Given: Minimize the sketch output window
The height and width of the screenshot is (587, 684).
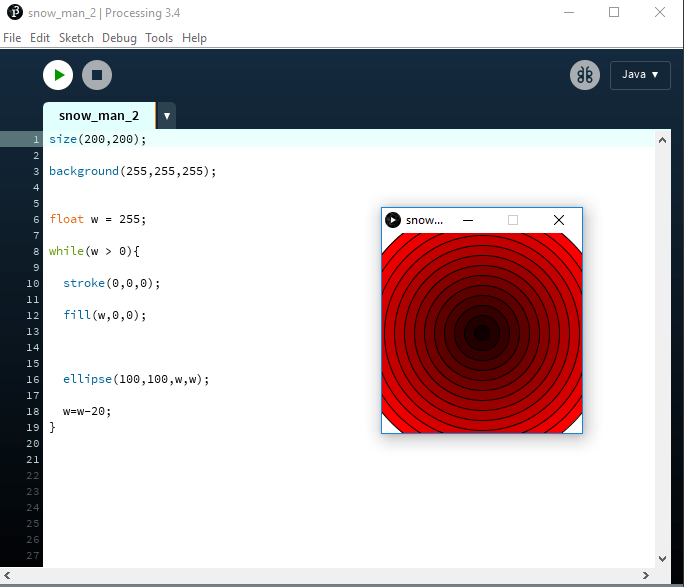Looking at the screenshot, I should [x=467, y=220].
